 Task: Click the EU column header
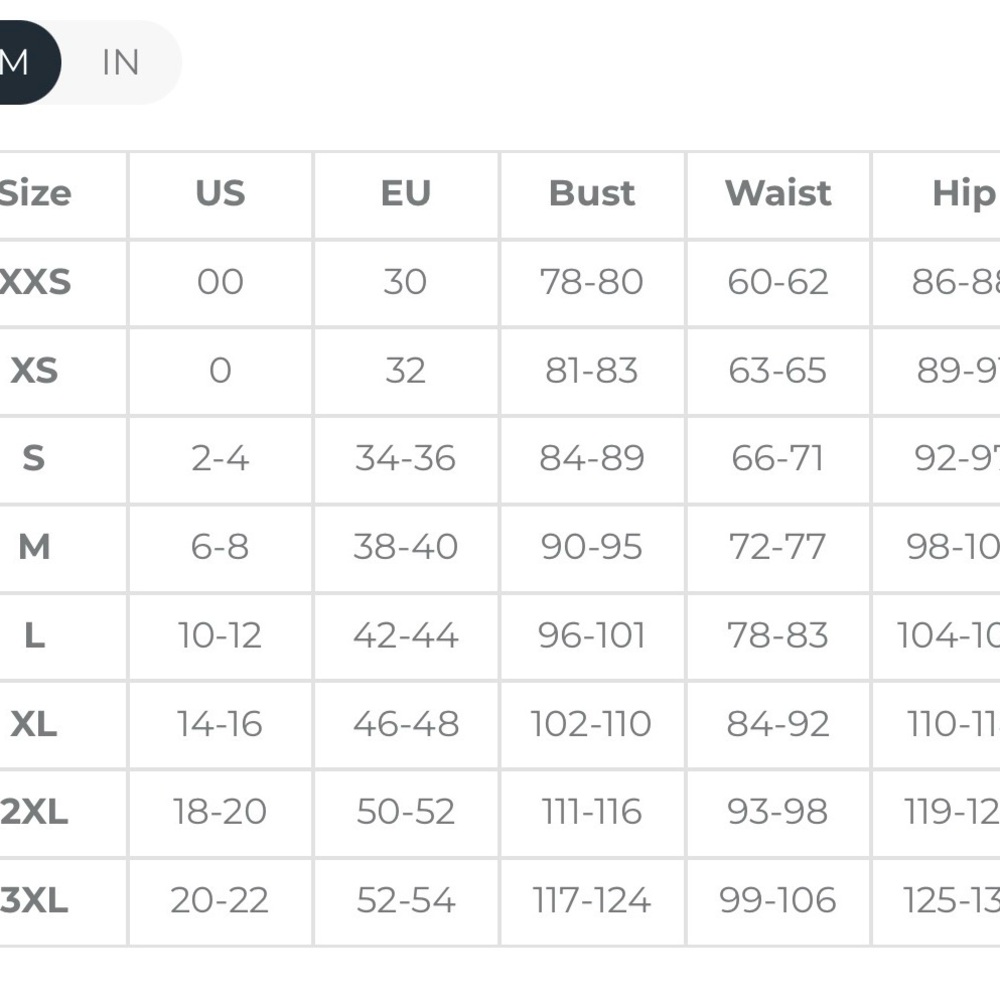point(406,193)
